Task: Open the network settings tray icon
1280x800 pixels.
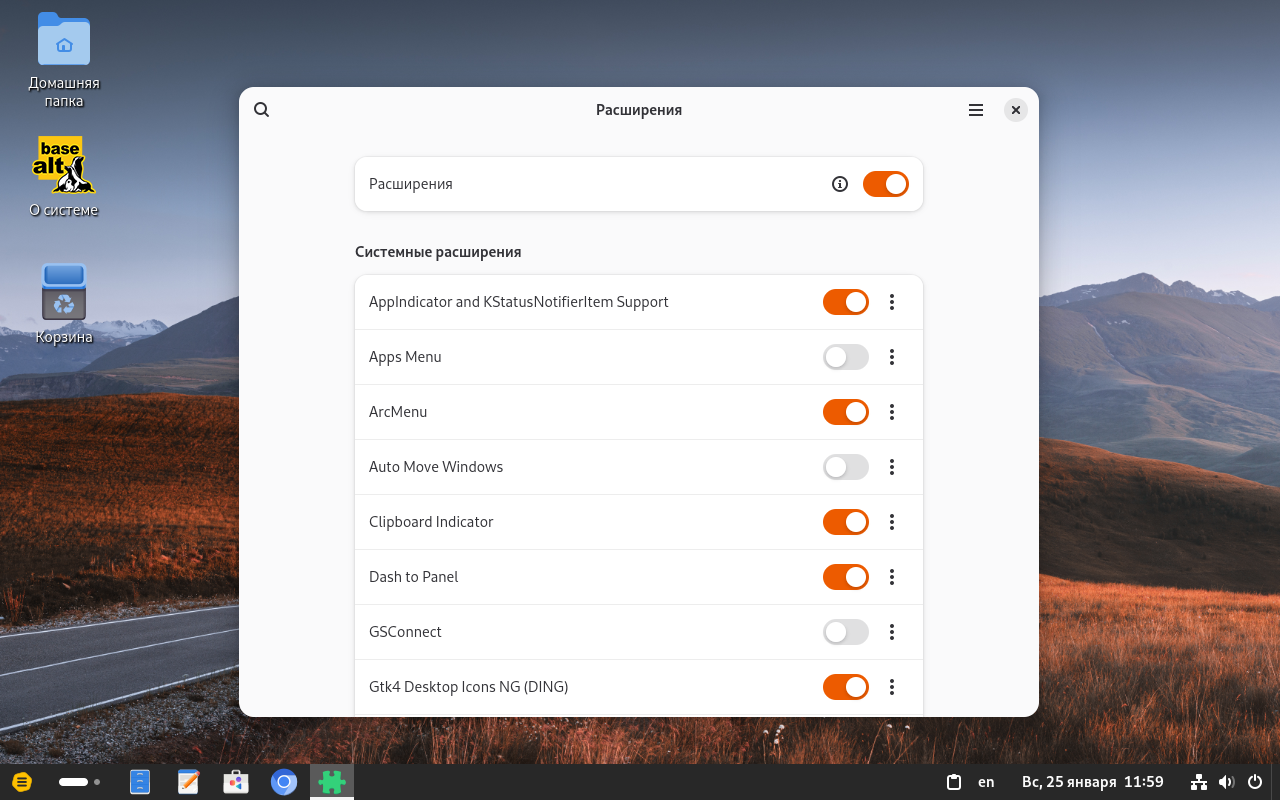Action: pos(1198,781)
